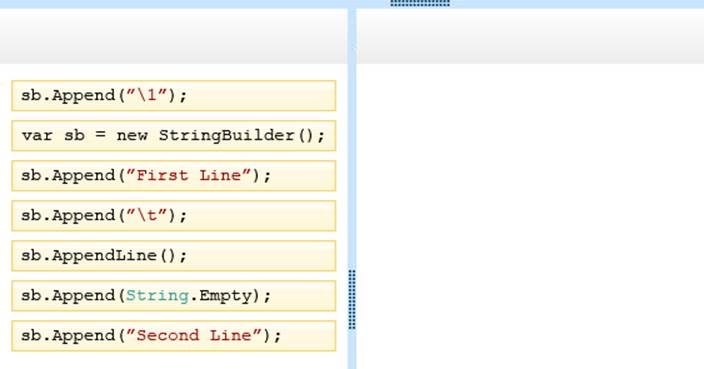The width and height of the screenshot is (704, 369).
Task: Click the gray header above the answer area
Action: 530,36
